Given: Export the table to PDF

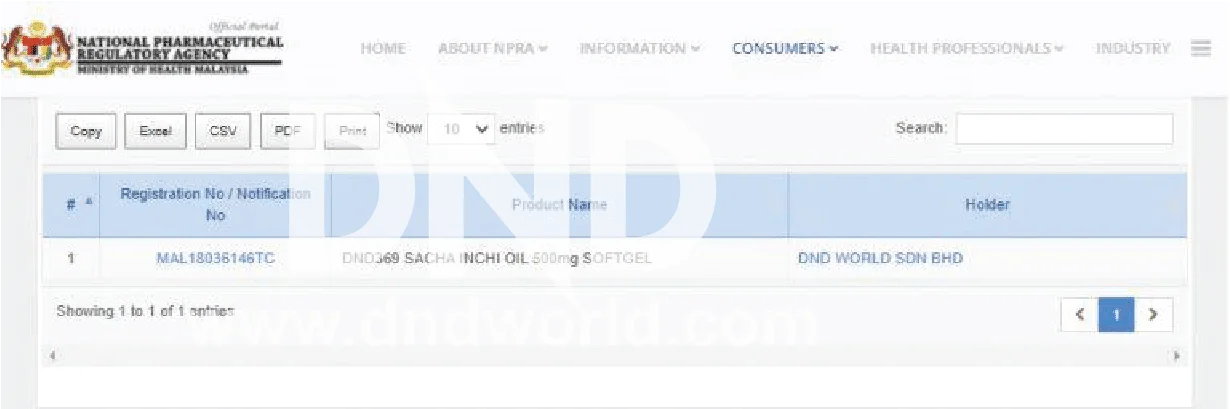Looking at the screenshot, I should coord(287,131).
